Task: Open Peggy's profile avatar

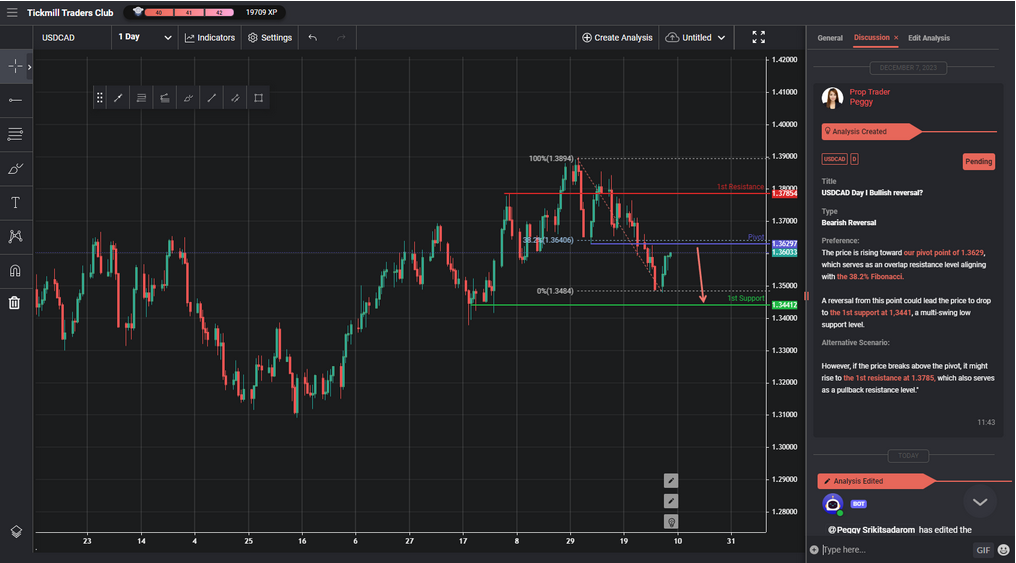Action: [832, 97]
